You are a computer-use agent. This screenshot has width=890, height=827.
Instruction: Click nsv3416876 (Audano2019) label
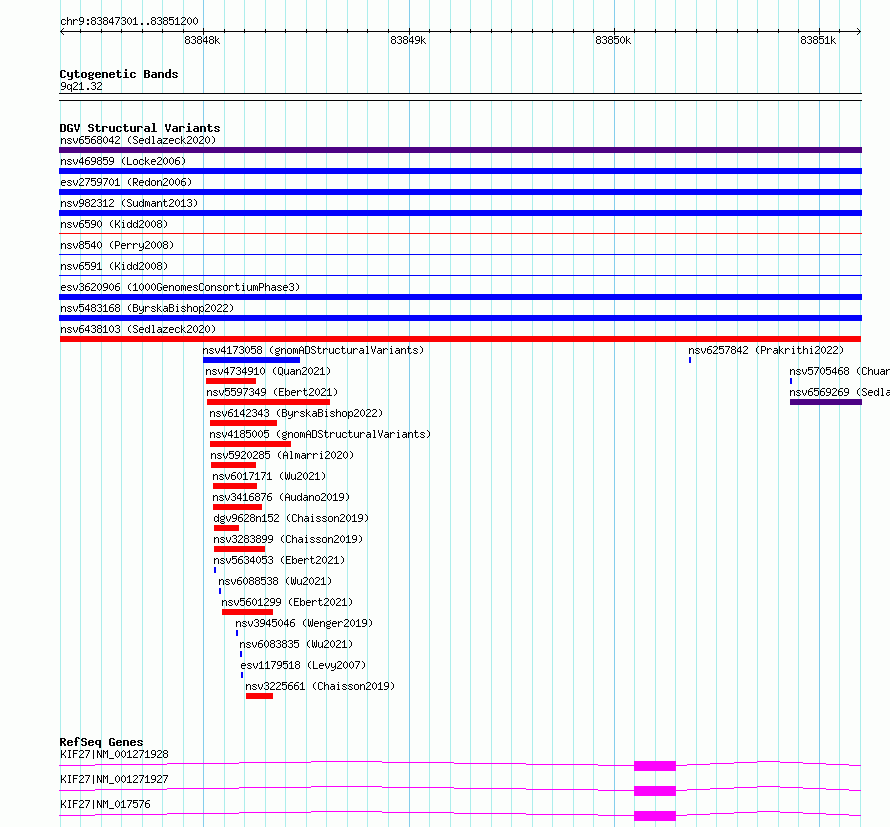click(281, 497)
